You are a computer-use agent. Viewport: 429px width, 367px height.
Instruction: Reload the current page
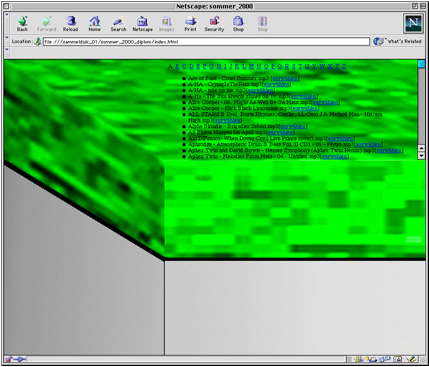coord(70,23)
